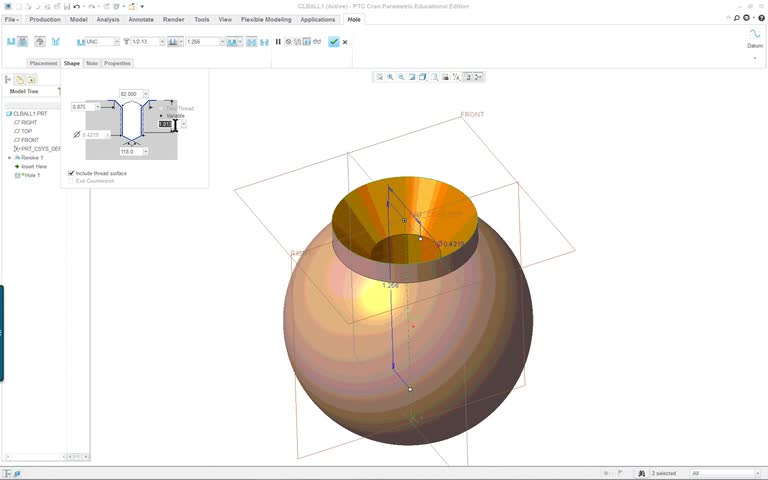Open the saved orientations icon

point(434,77)
